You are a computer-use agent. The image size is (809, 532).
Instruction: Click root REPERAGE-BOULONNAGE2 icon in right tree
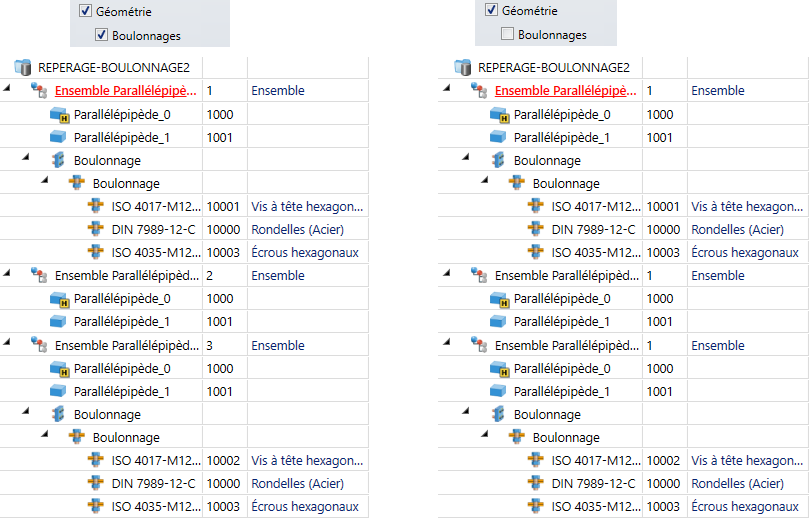462,68
